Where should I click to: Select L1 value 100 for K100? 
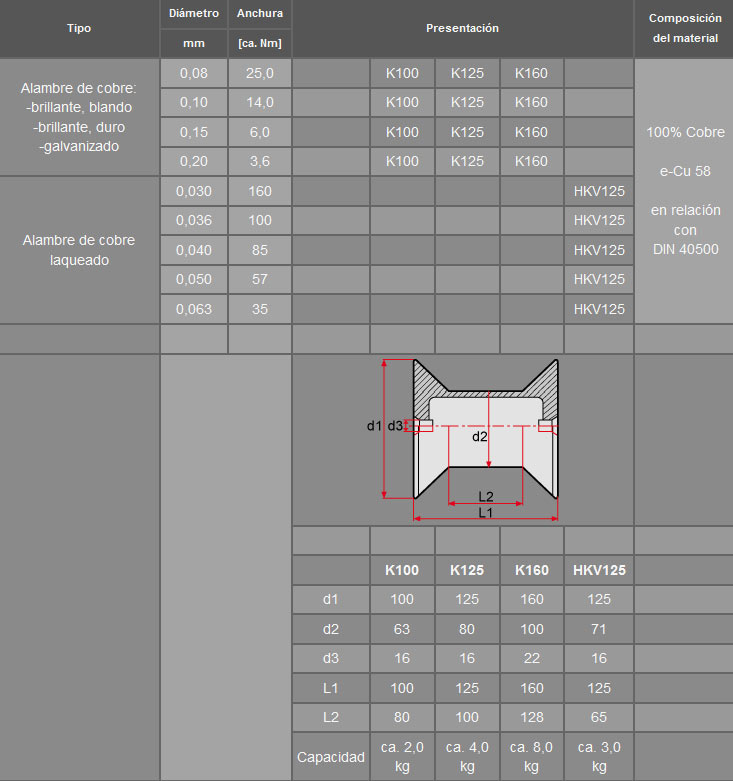click(402, 688)
